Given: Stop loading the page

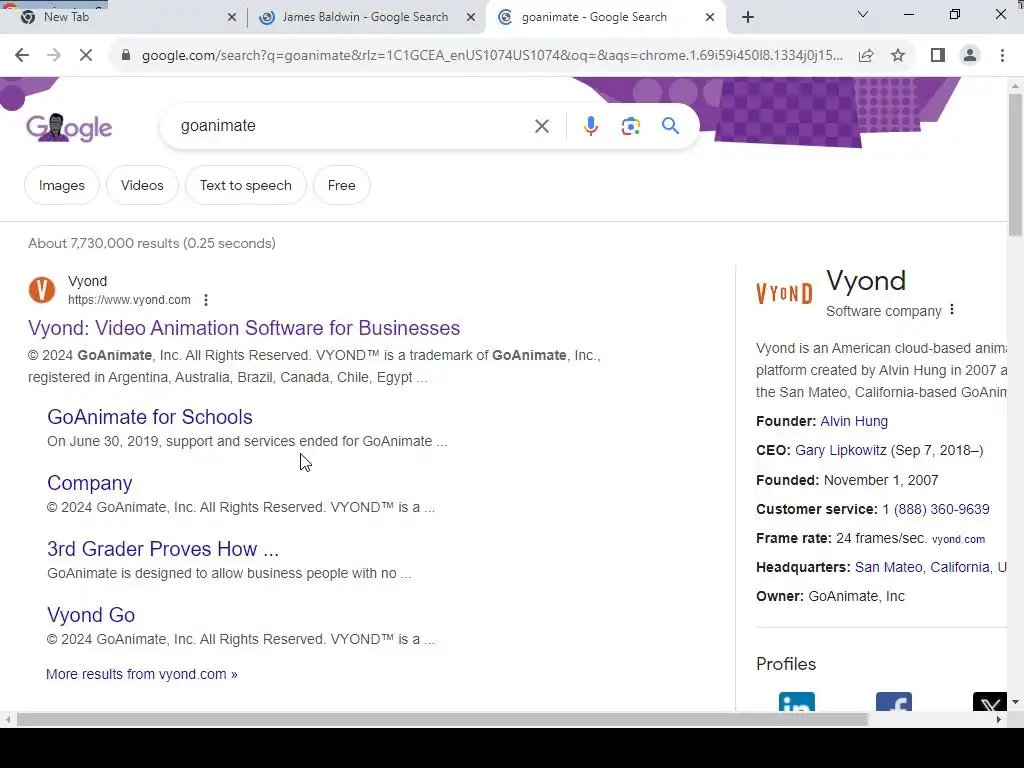Looking at the screenshot, I should (86, 56).
